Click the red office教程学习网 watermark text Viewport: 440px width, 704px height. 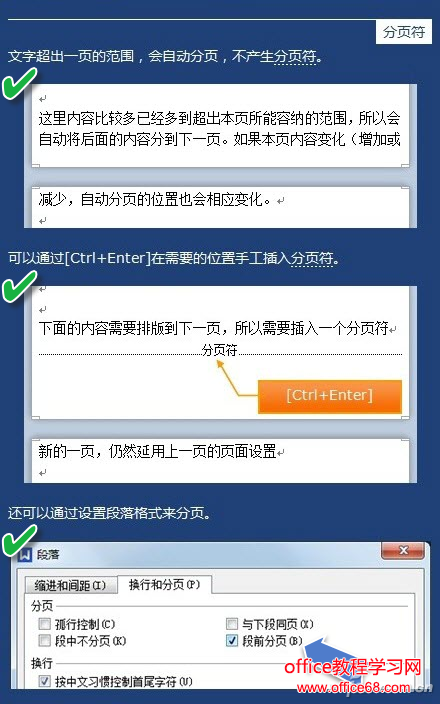pyautogui.click(x=353, y=667)
